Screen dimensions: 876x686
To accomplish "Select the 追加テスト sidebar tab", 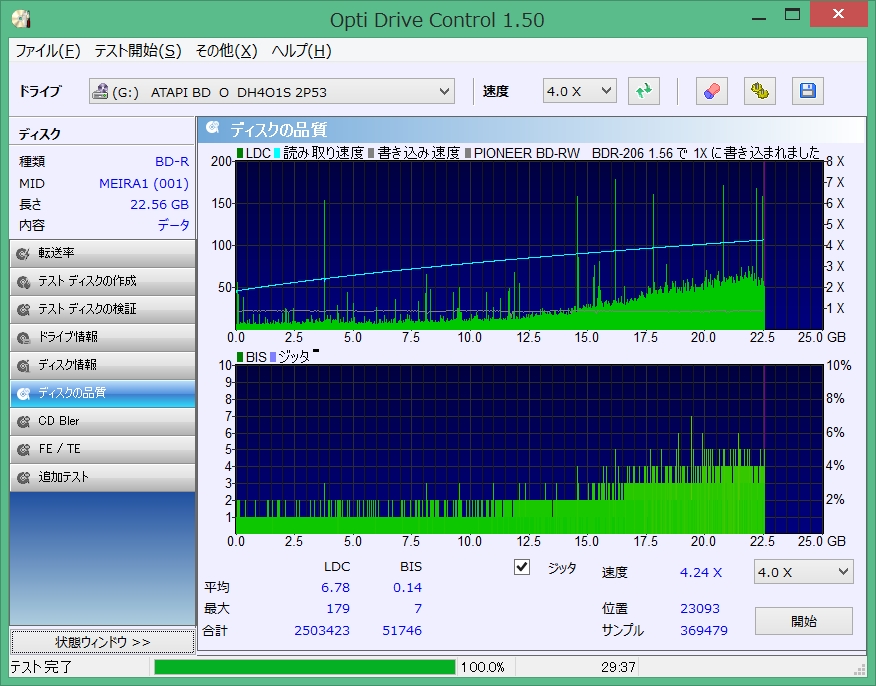I will (x=102, y=477).
